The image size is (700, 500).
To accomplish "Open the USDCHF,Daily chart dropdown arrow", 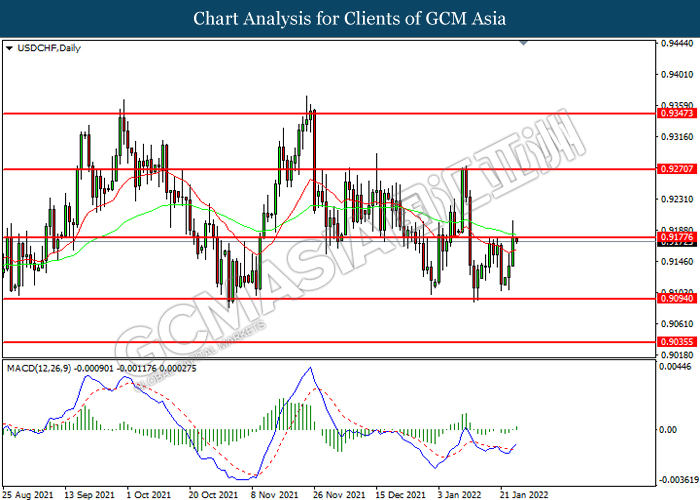I will pos(9,48).
